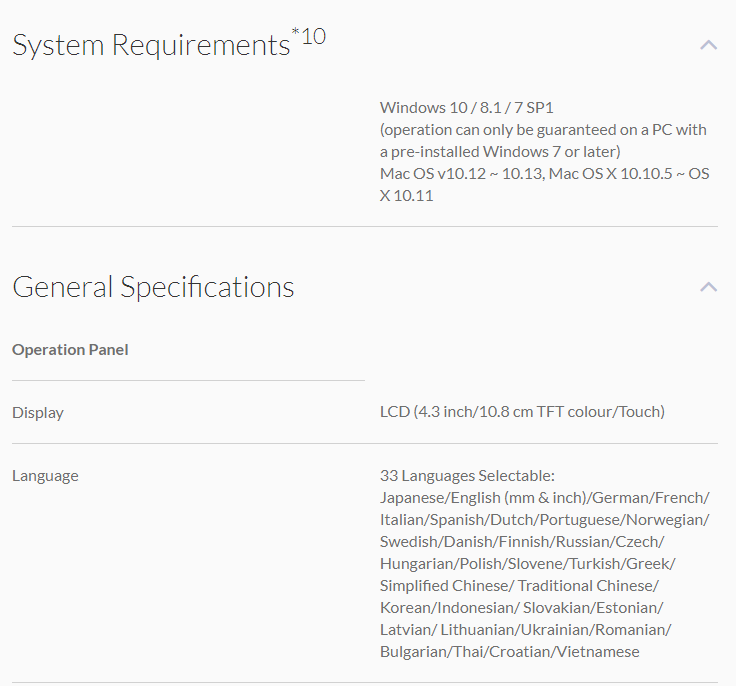Click the Language row label
The width and height of the screenshot is (736, 686).
coord(45,476)
